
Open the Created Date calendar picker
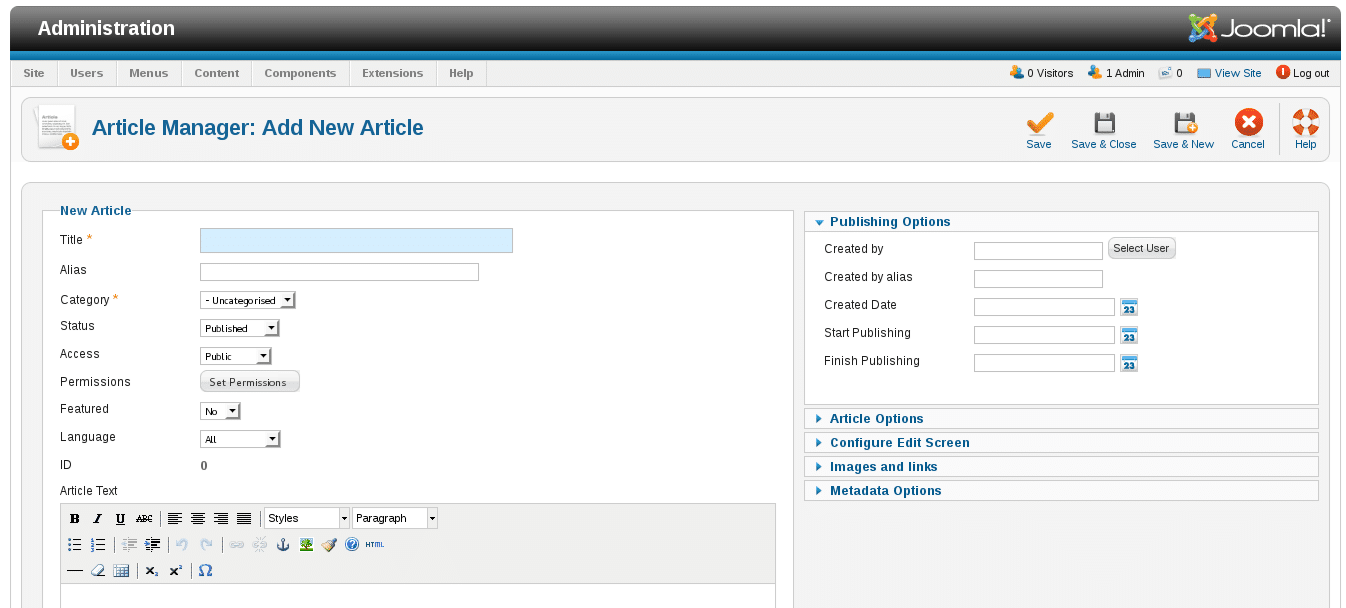tap(1129, 307)
